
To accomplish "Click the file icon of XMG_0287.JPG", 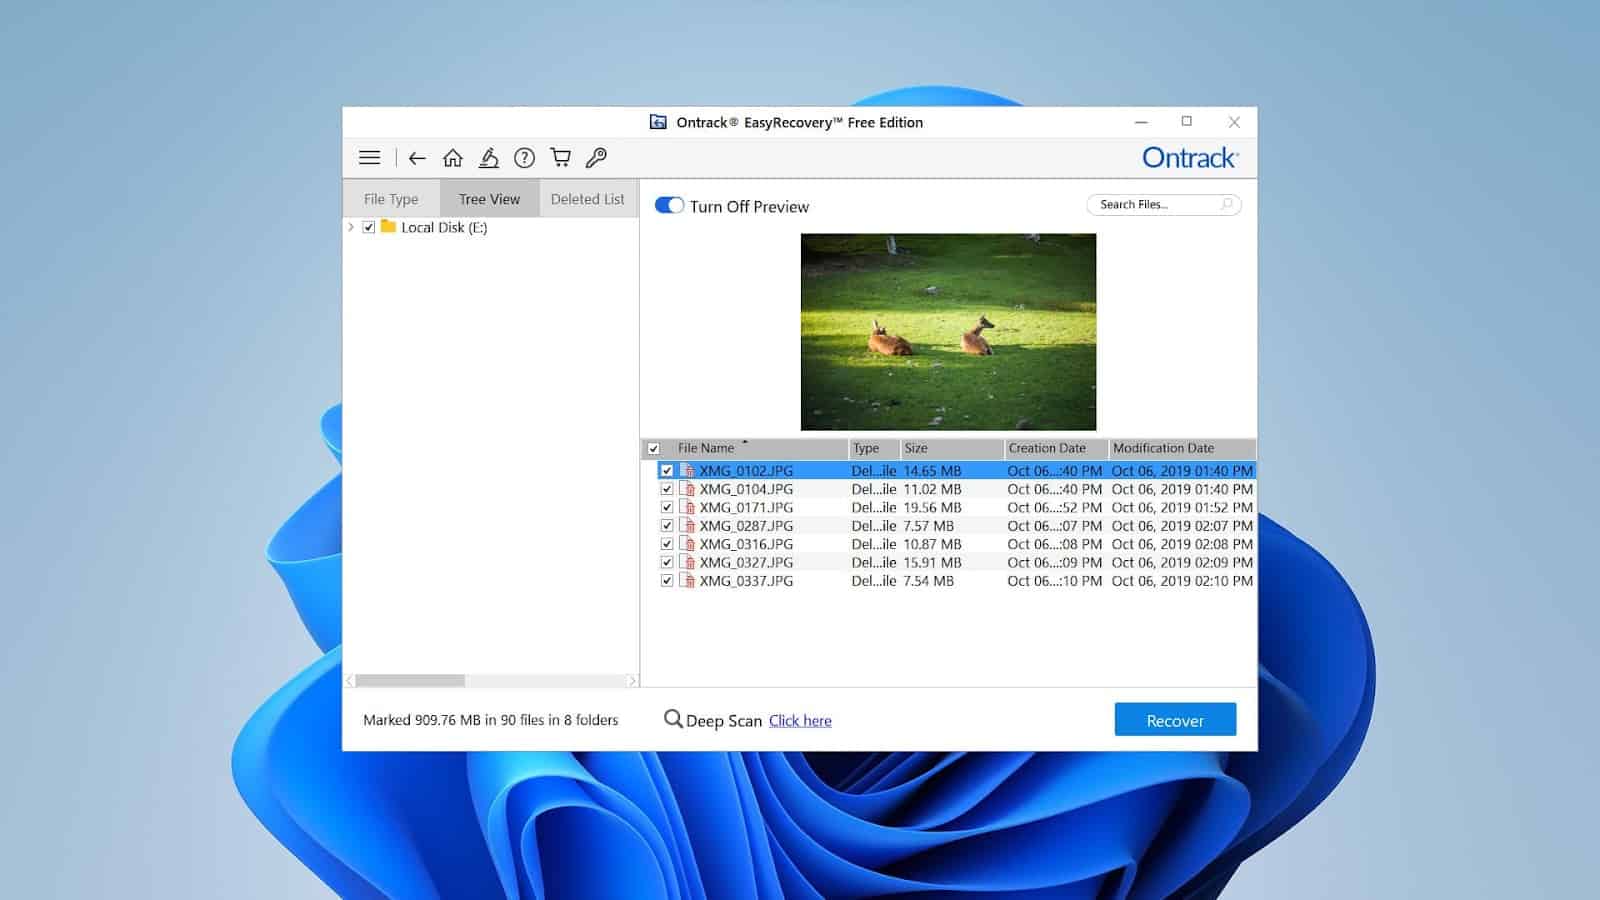I will click(687, 525).
